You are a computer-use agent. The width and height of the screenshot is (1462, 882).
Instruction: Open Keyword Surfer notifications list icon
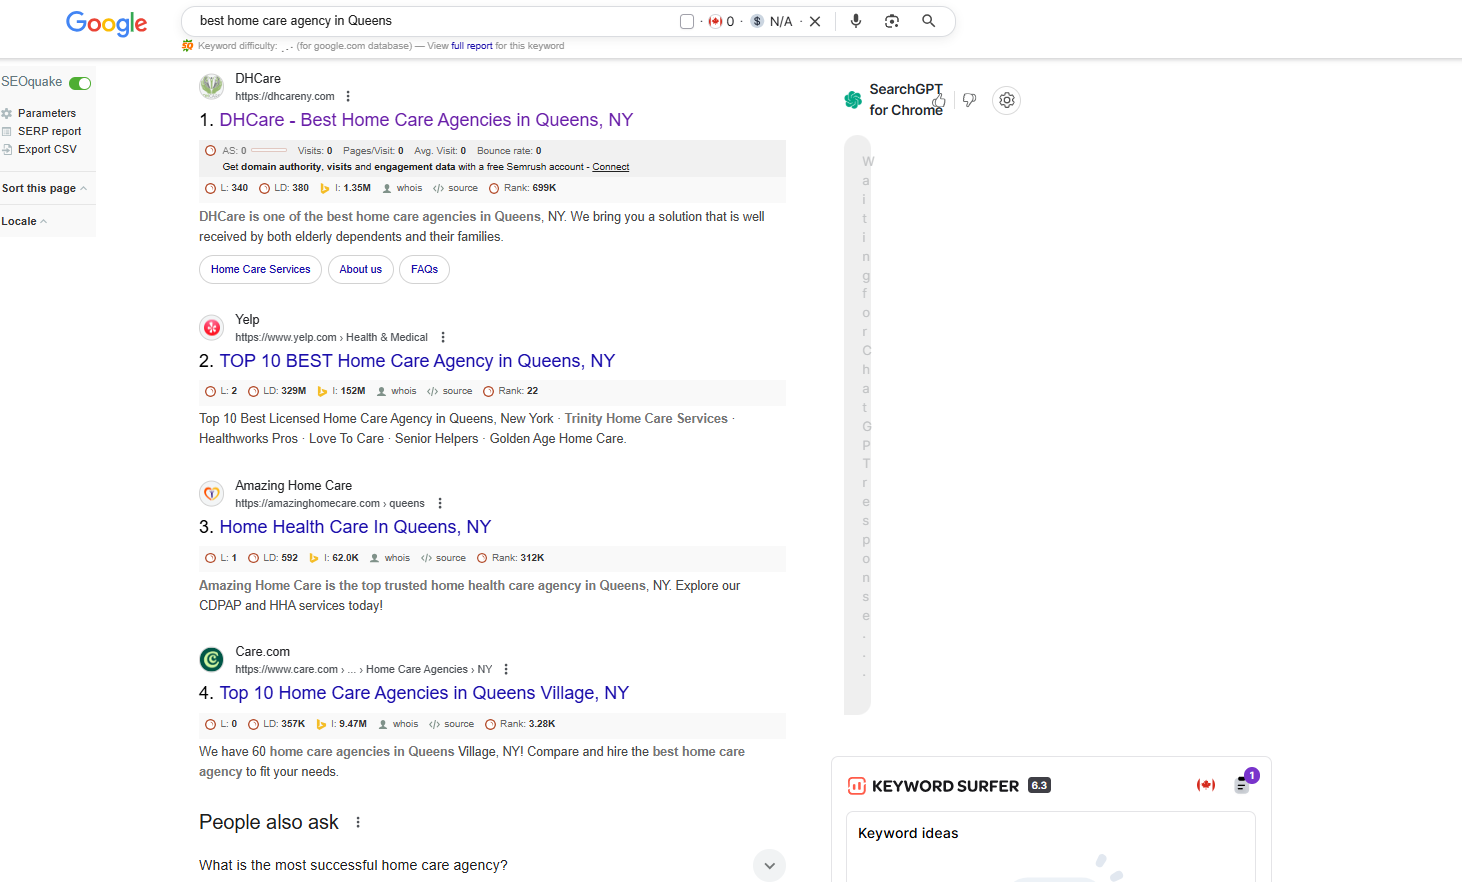point(1242,785)
